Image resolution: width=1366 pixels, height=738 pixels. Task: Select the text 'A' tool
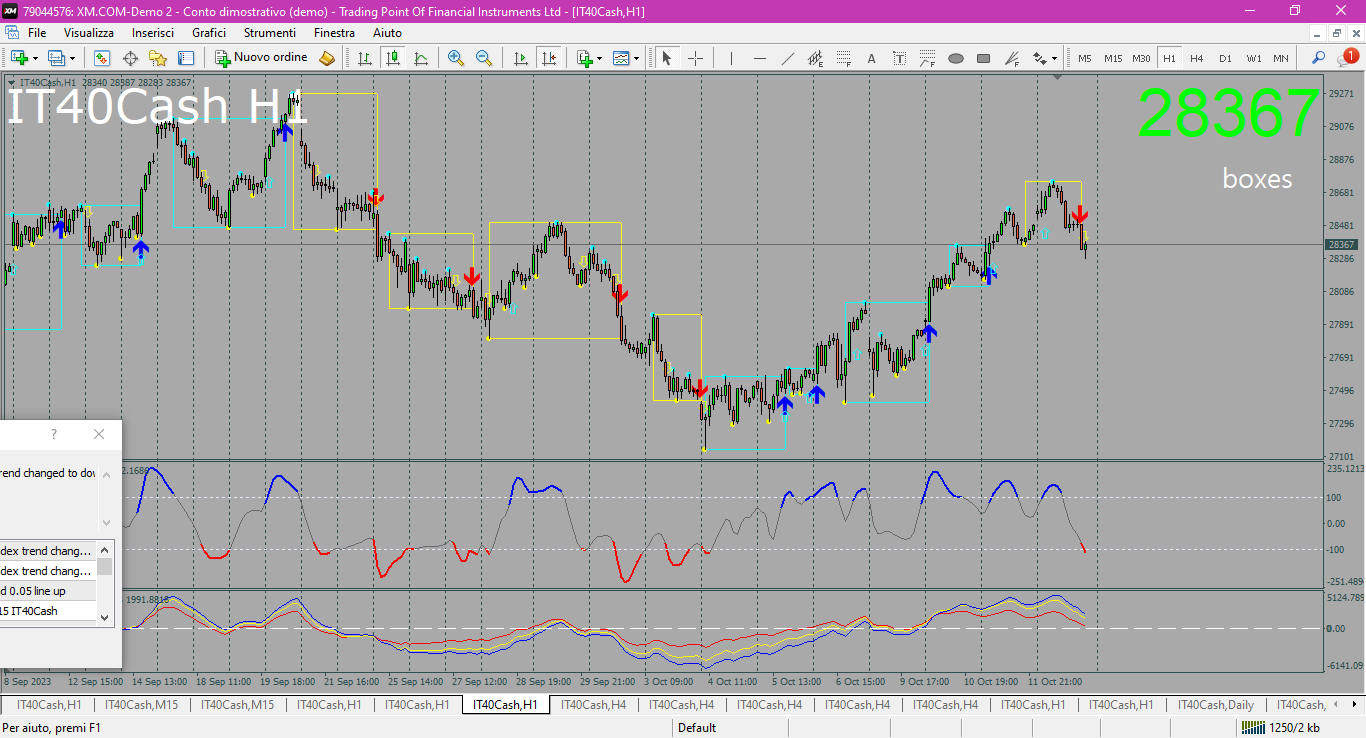click(x=871, y=58)
